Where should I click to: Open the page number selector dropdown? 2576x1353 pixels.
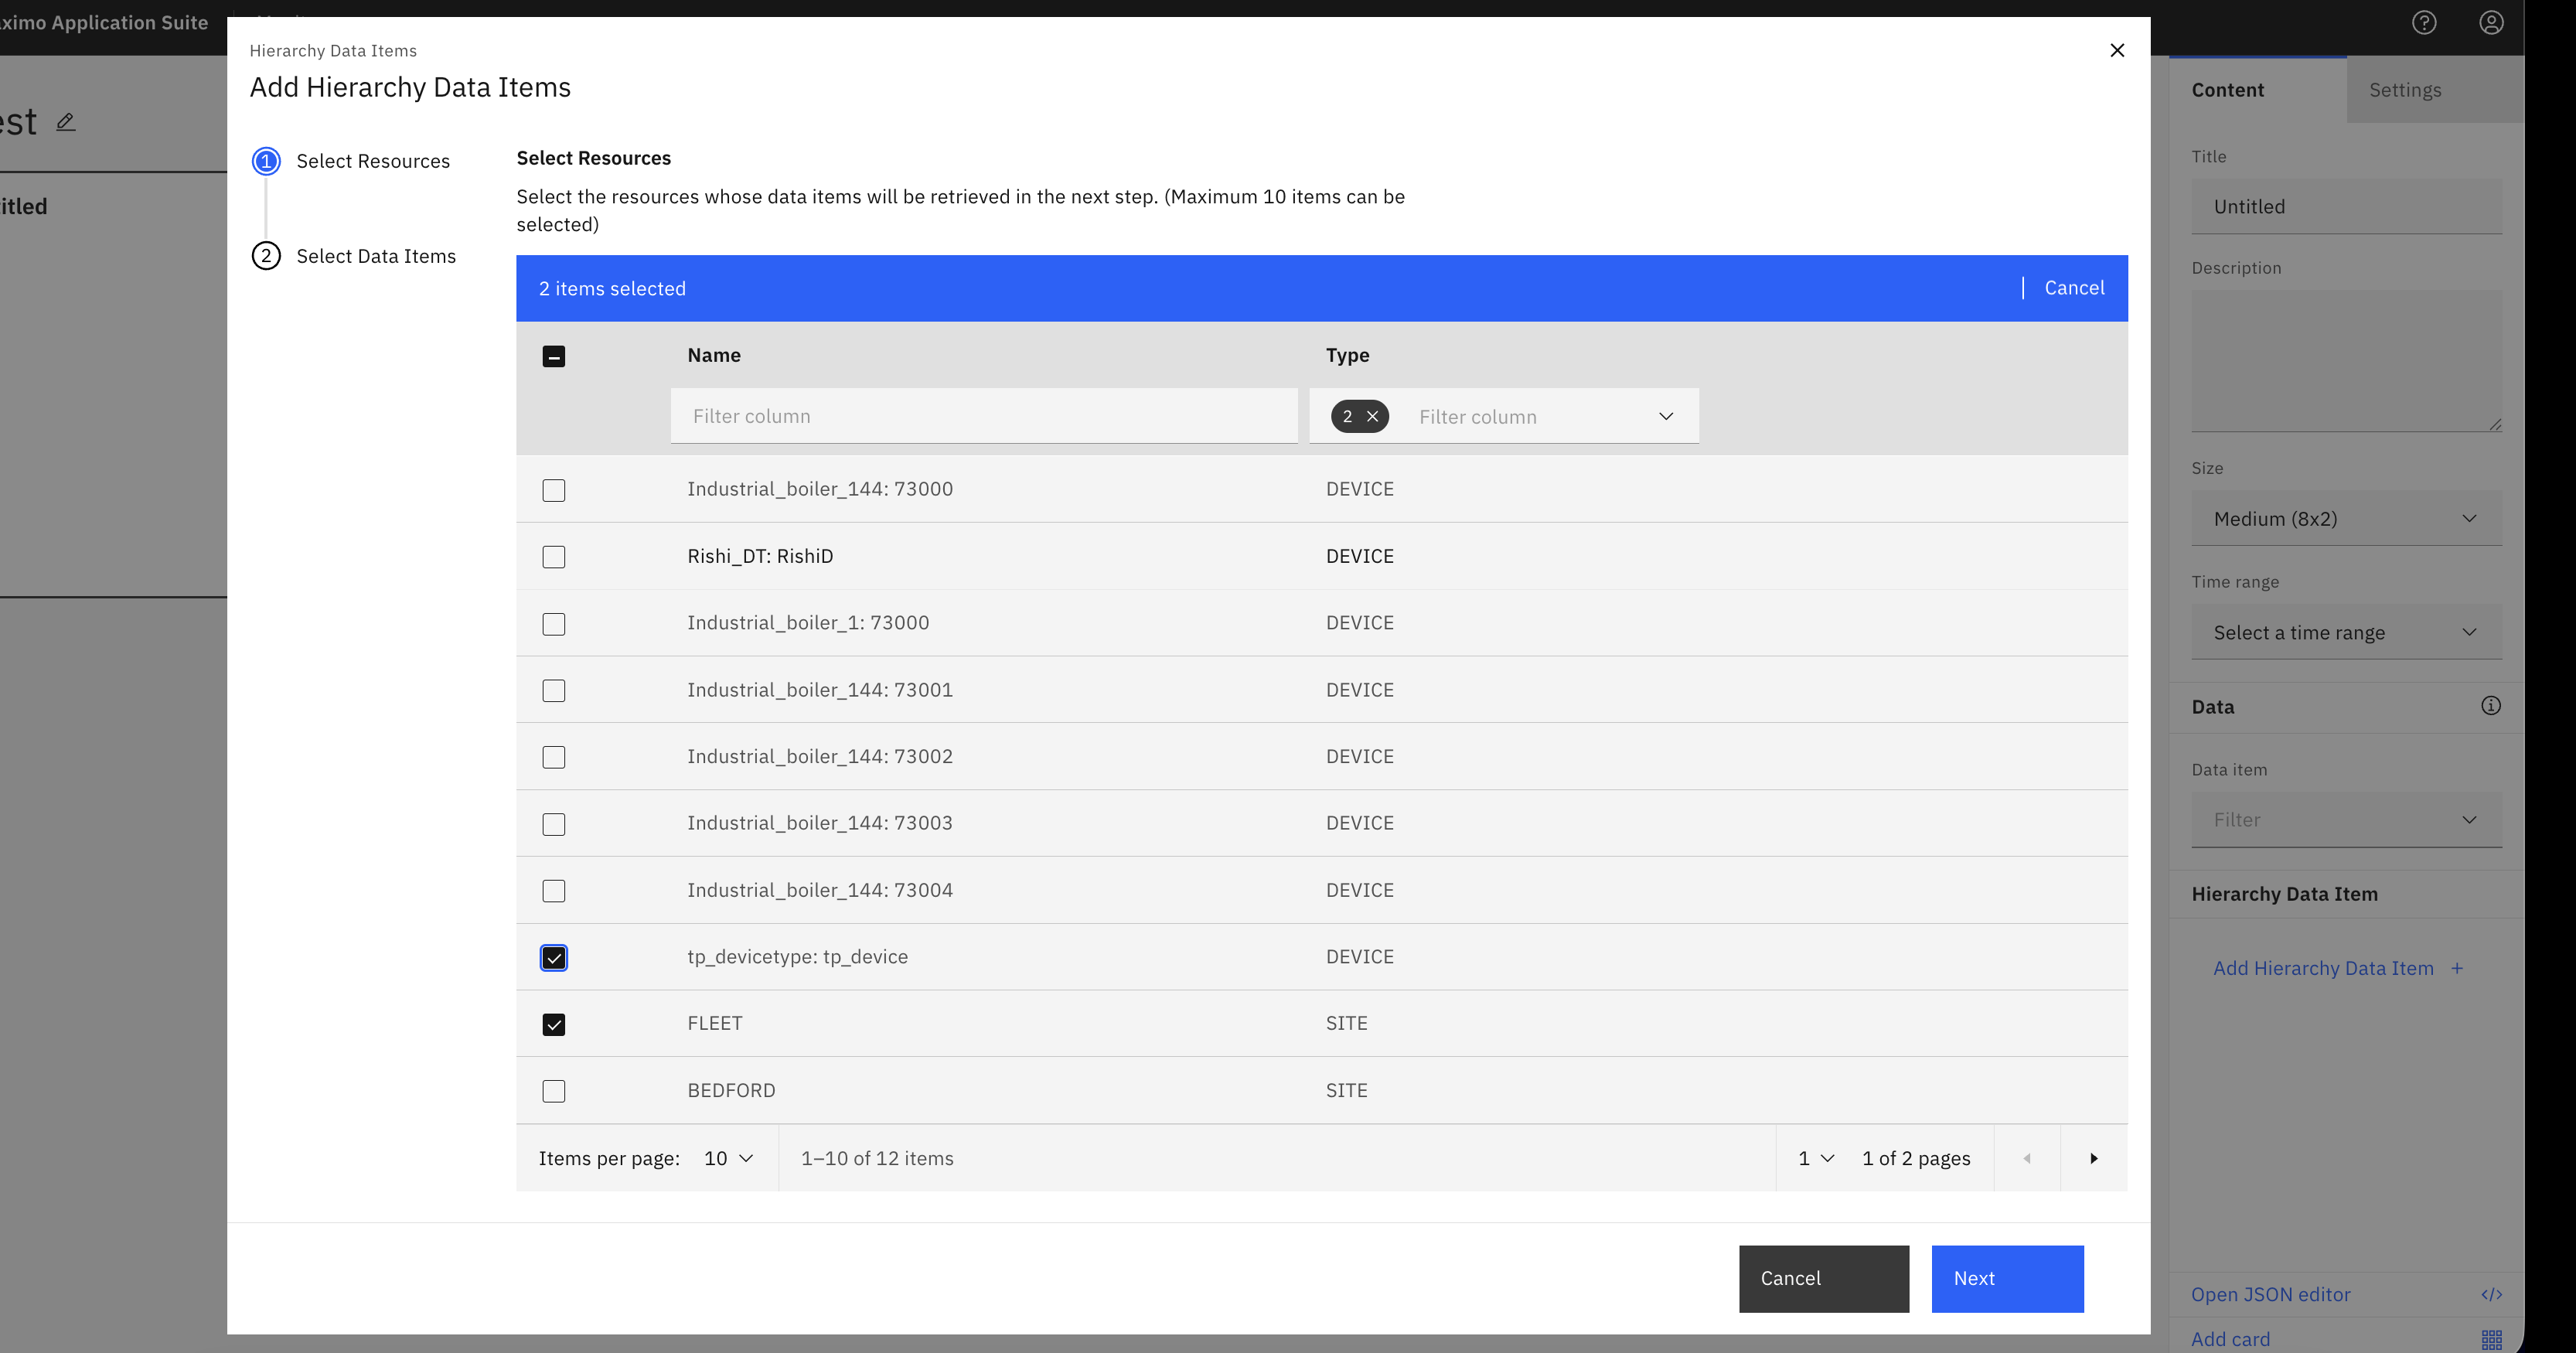1816,1158
